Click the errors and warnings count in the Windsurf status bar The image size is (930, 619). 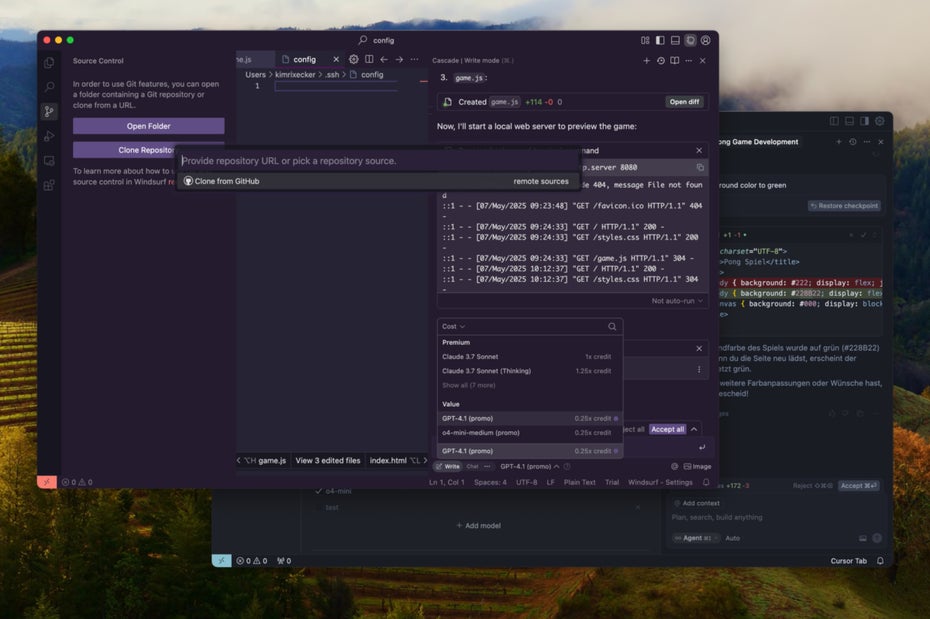pos(77,482)
